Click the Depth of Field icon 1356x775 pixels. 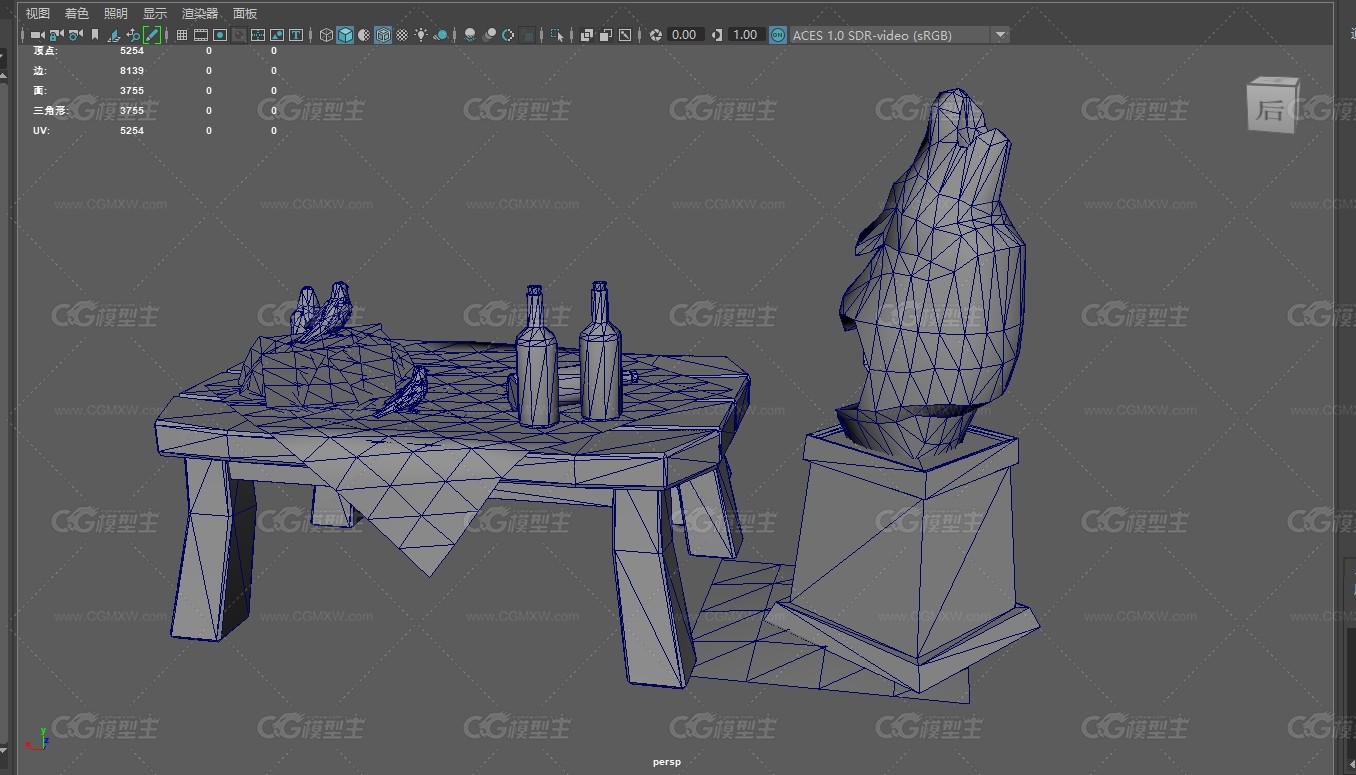click(x=527, y=35)
